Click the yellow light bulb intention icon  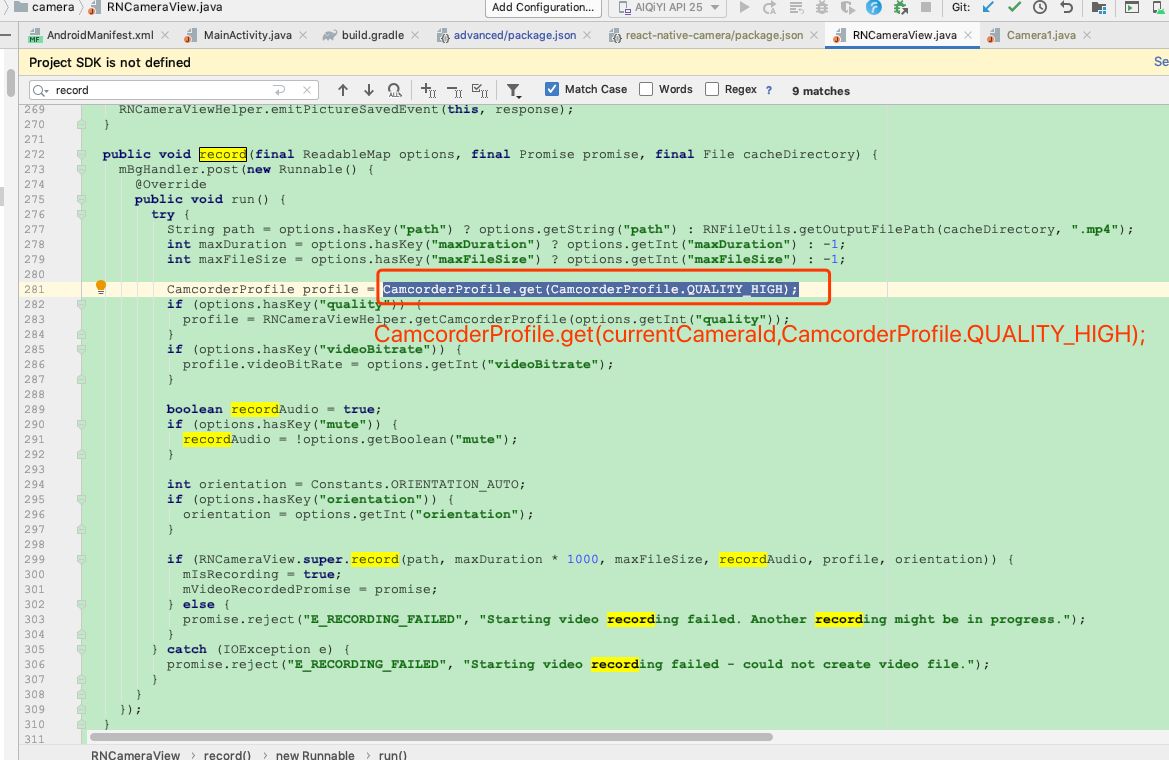100,286
